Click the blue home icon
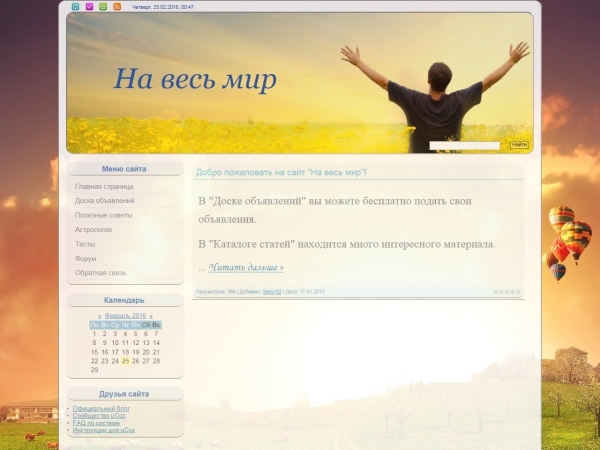The width and height of the screenshot is (600, 450). coord(75,7)
